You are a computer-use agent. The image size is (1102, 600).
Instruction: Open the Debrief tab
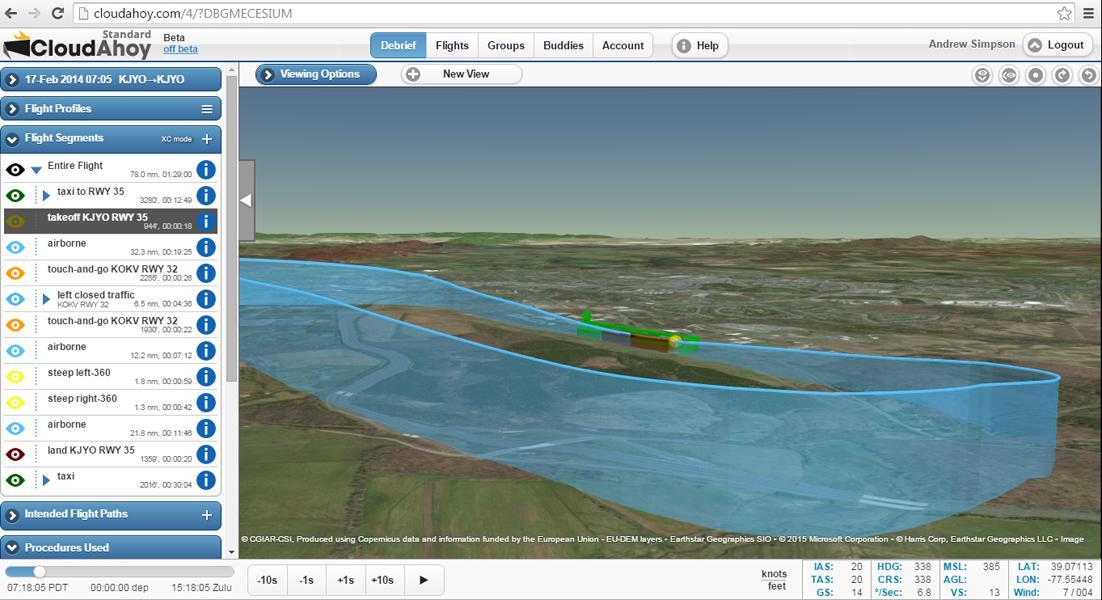398,46
